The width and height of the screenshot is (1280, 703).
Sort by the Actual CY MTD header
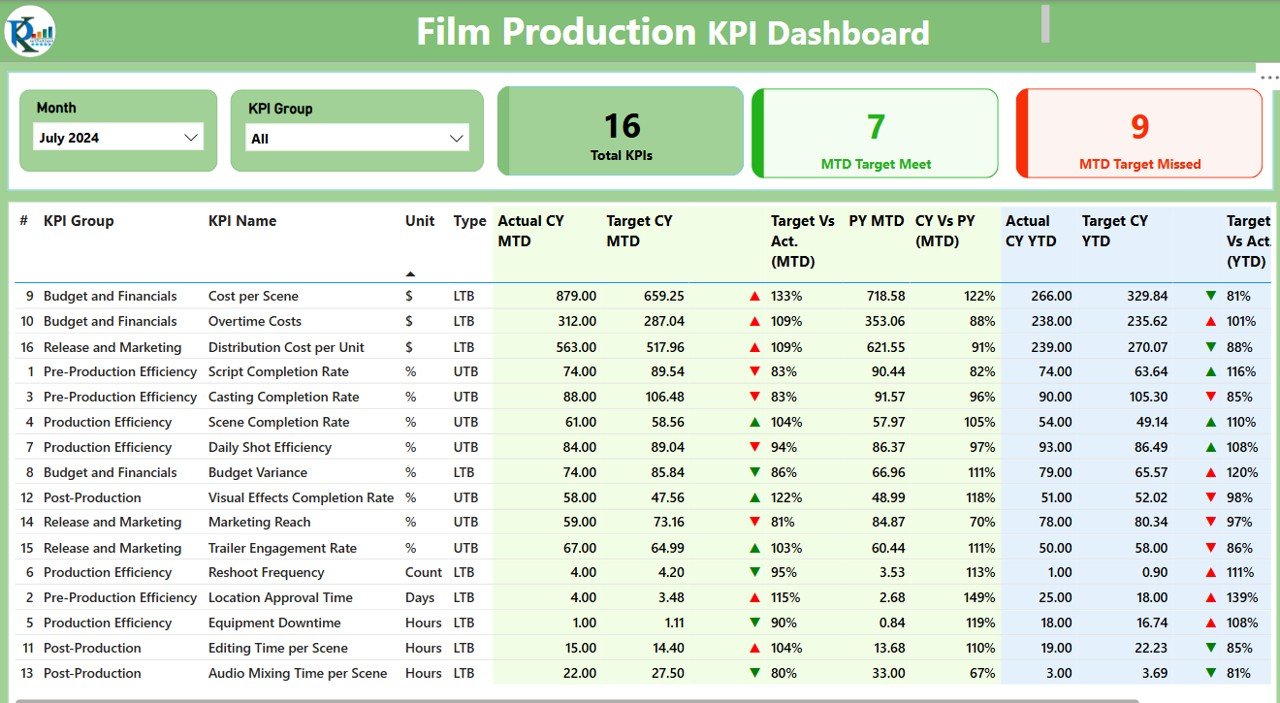click(x=531, y=231)
